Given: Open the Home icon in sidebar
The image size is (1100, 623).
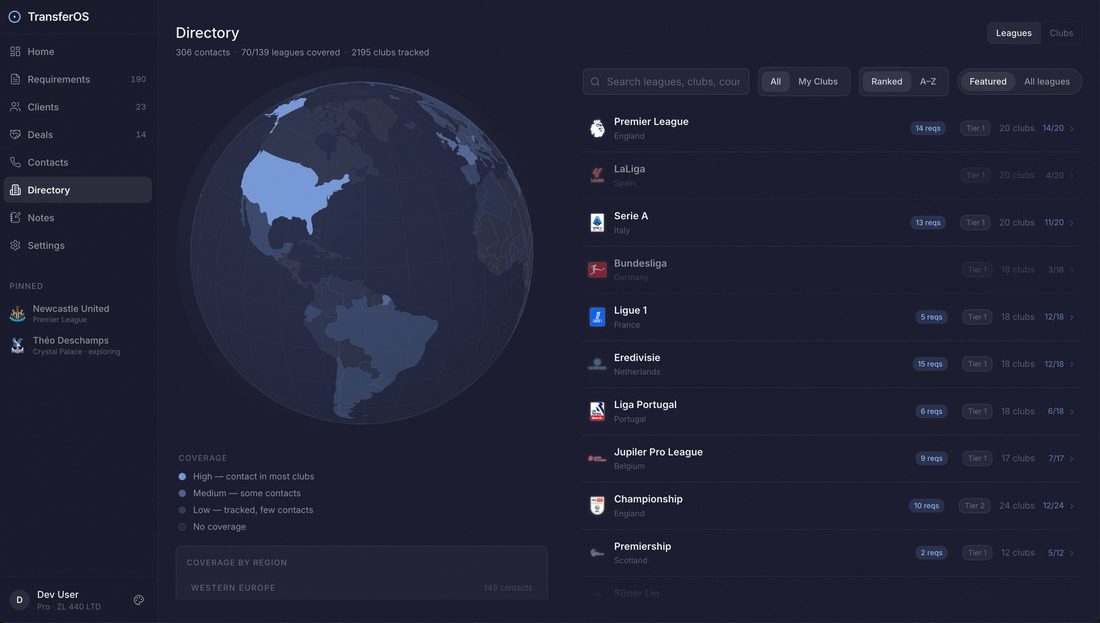Looking at the screenshot, I should point(15,52).
